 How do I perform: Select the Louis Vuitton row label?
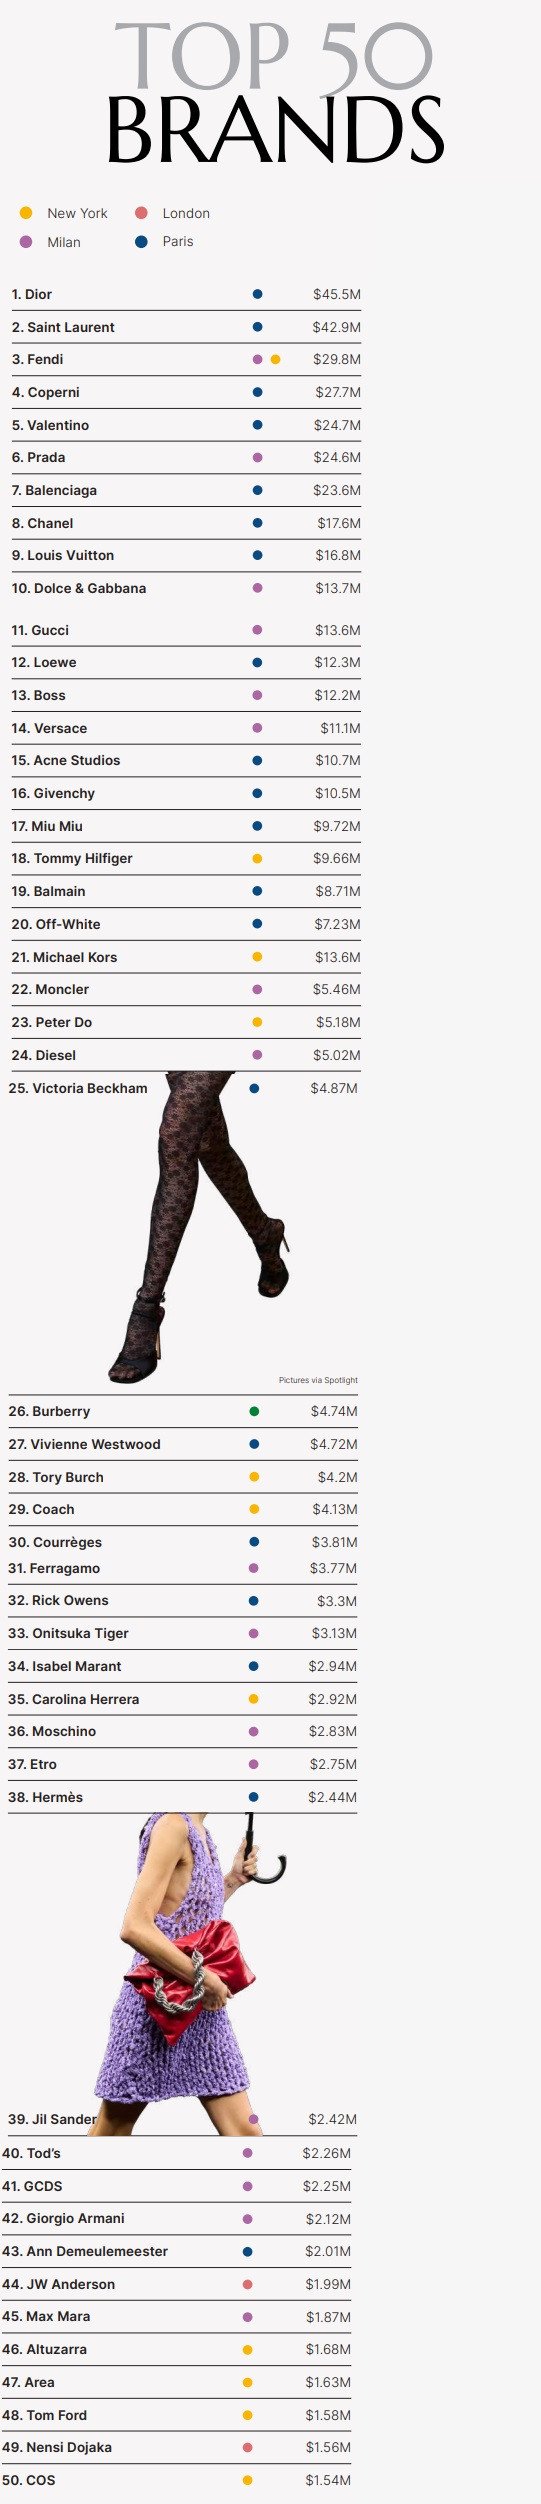[x=62, y=555]
